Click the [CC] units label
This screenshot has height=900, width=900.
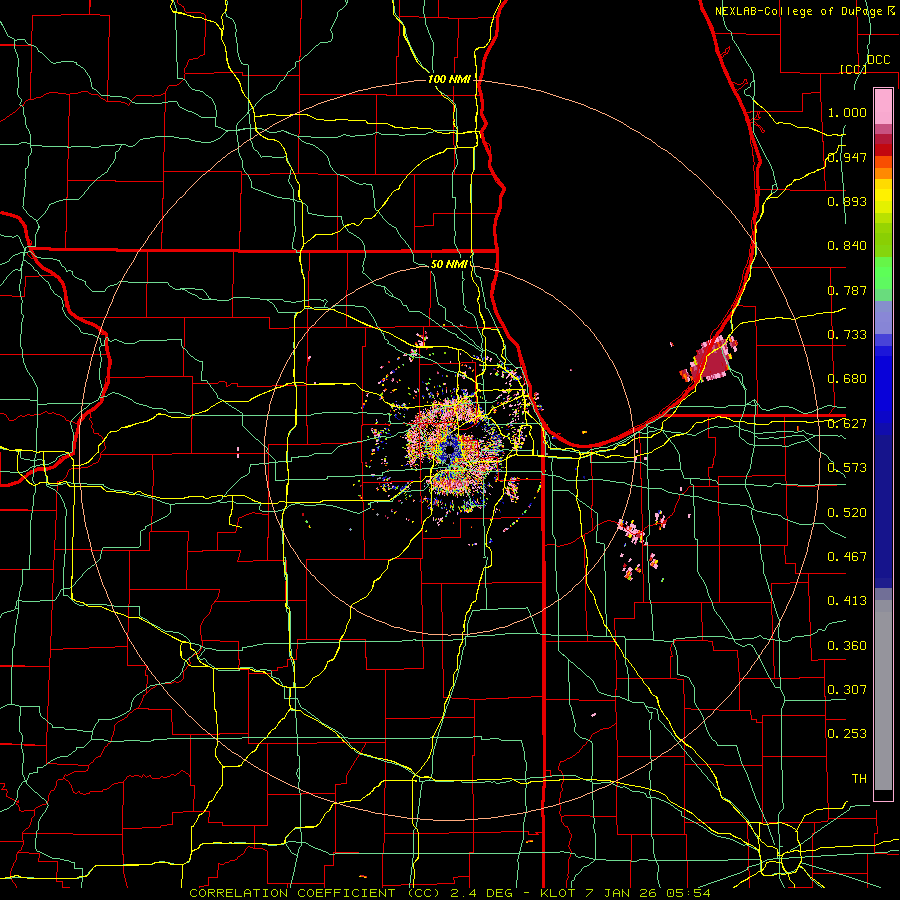853,69
